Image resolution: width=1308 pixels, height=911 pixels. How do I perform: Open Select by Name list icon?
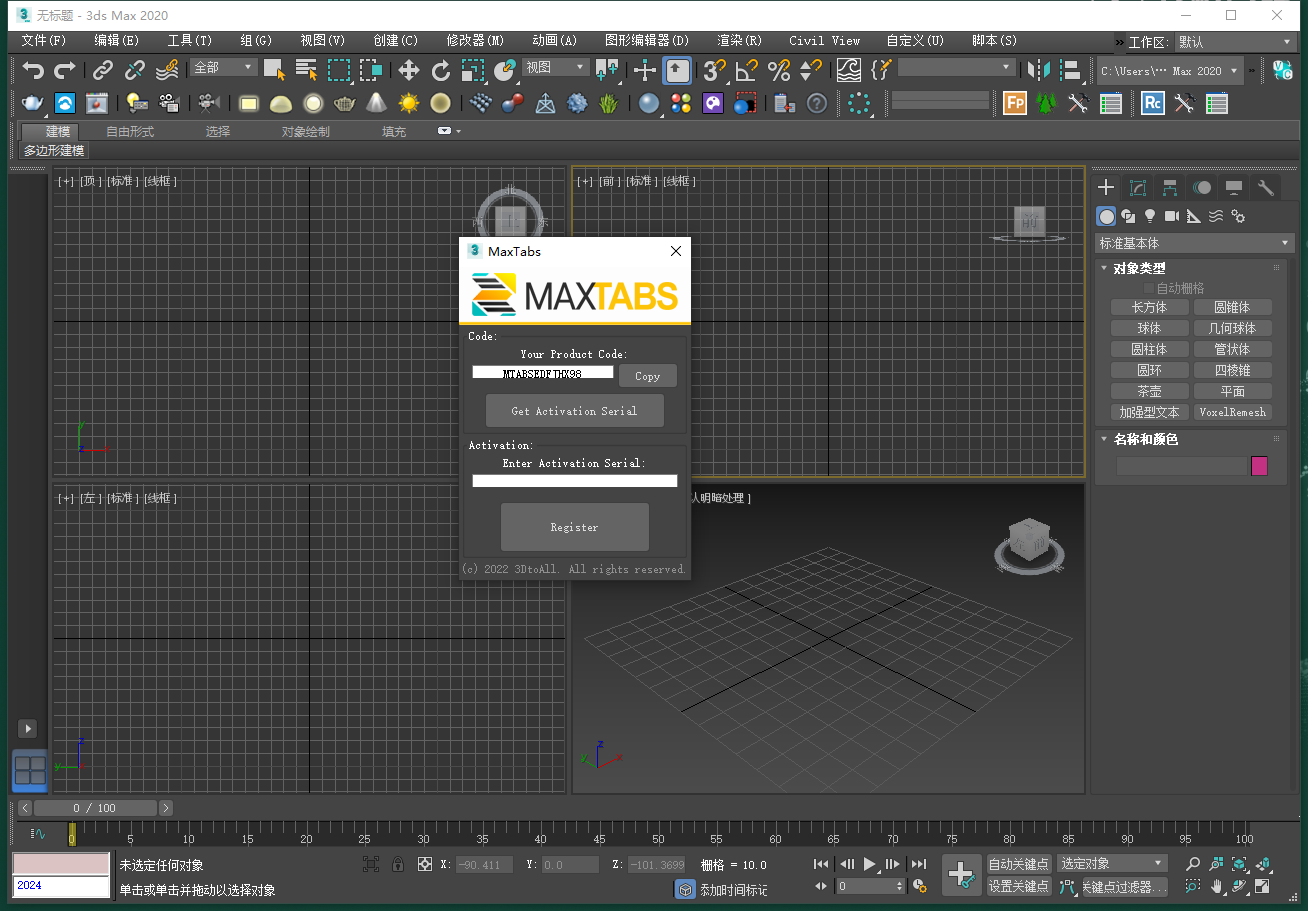(x=307, y=70)
